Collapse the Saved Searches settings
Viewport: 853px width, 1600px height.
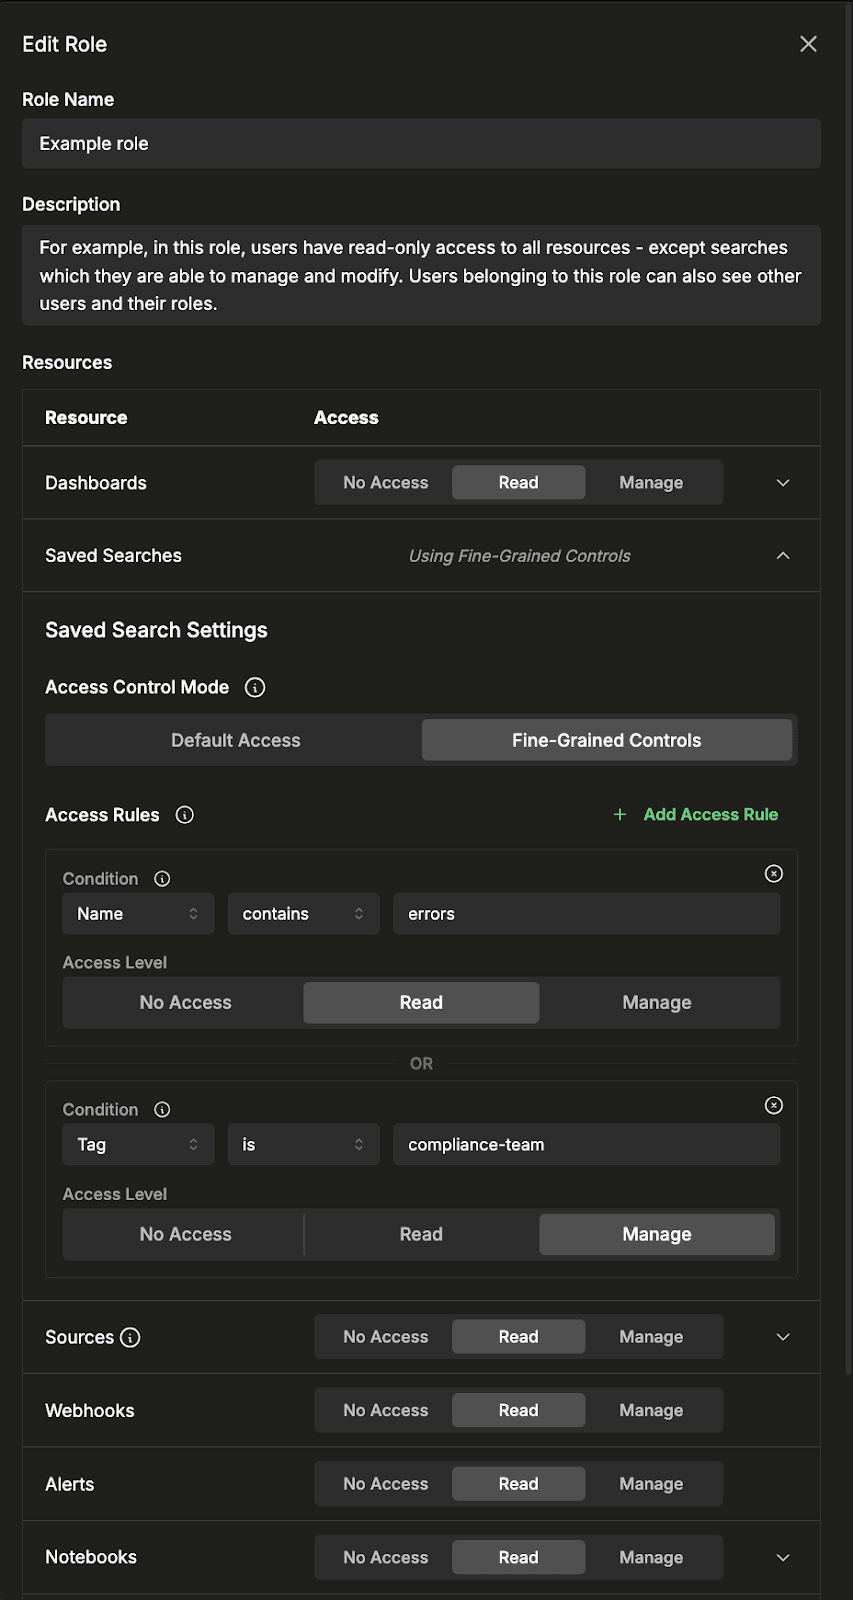click(x=783, y=556)
